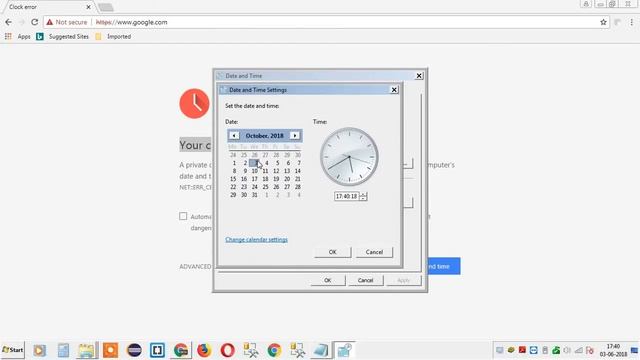
Task: Click the ADVANCED link on the error page
Action: pos(196,267)
